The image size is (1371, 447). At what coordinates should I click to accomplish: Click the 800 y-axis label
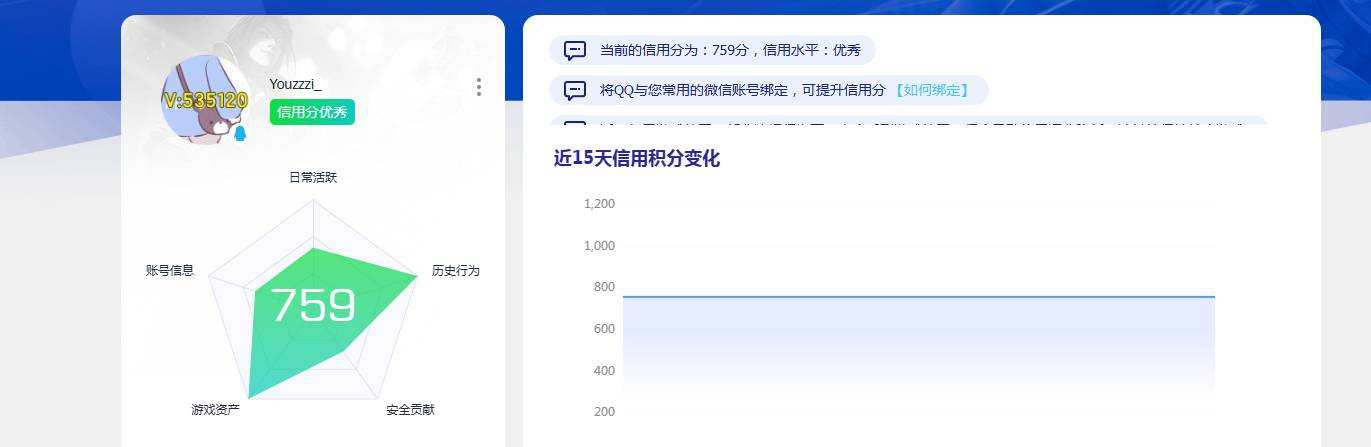pos(604,287)
